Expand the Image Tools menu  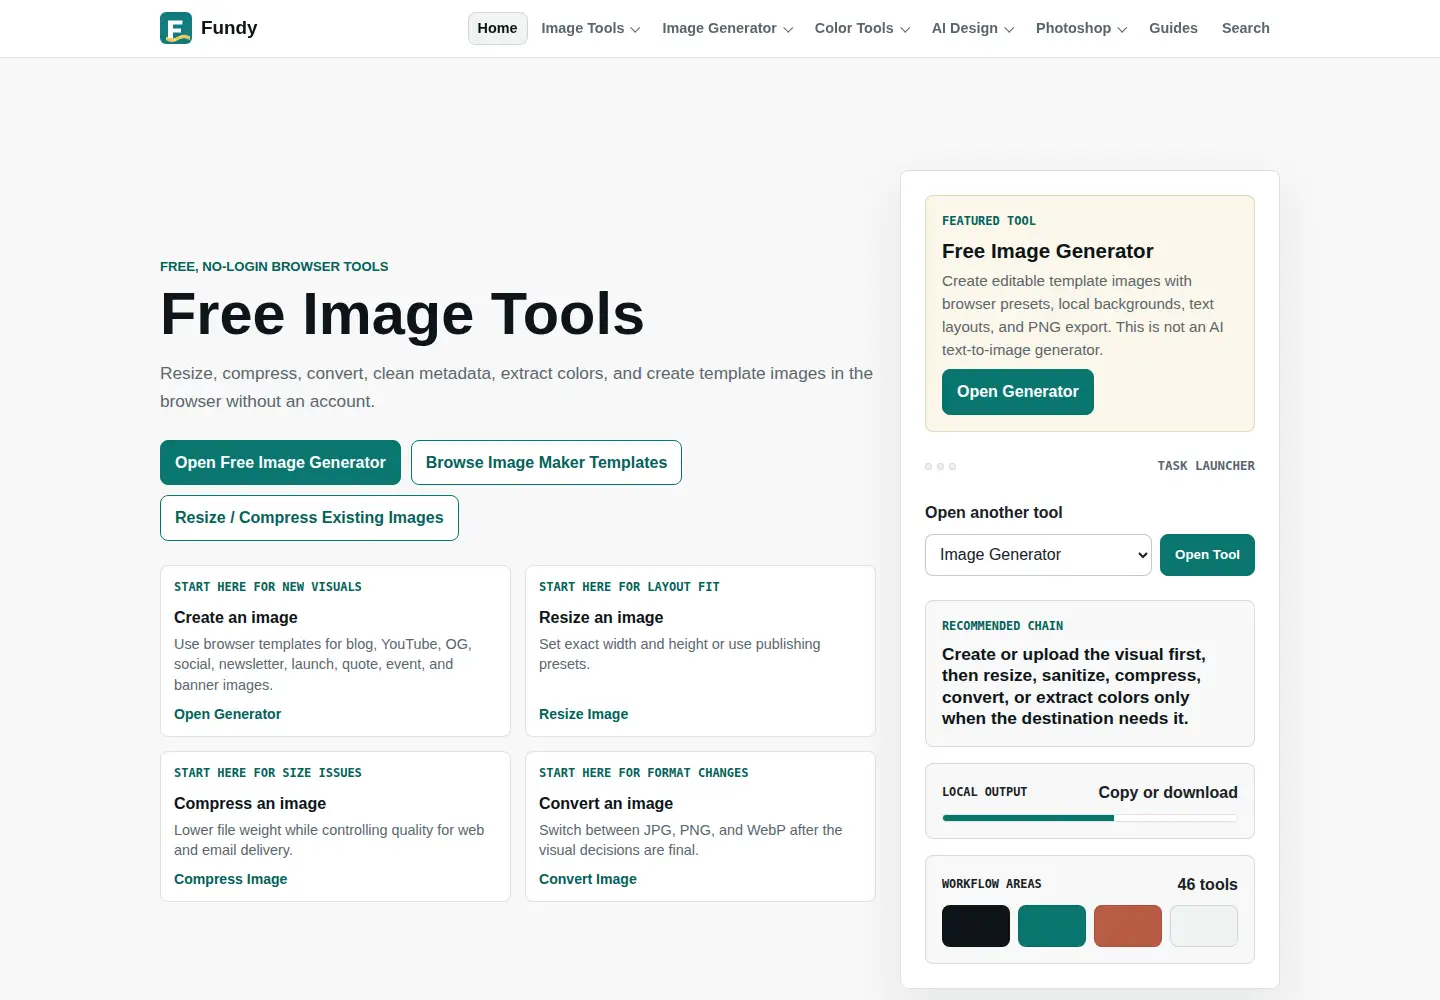tap(590, 28)
